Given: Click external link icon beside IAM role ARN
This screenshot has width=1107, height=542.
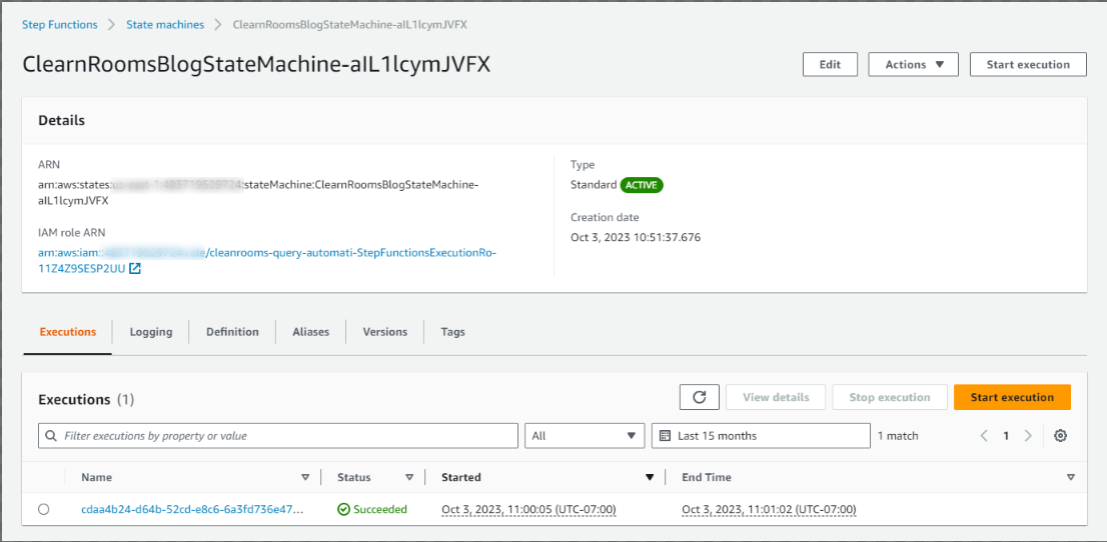Looking at the screenshot, I should [135, 268].
